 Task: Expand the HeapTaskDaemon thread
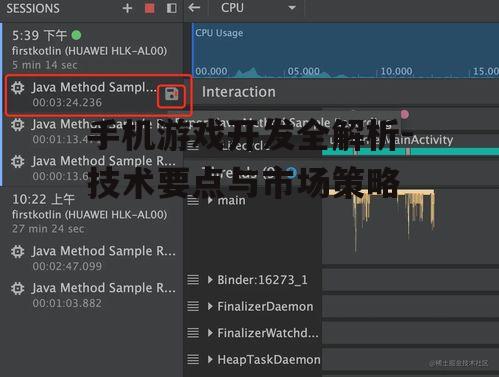[210, 359]
